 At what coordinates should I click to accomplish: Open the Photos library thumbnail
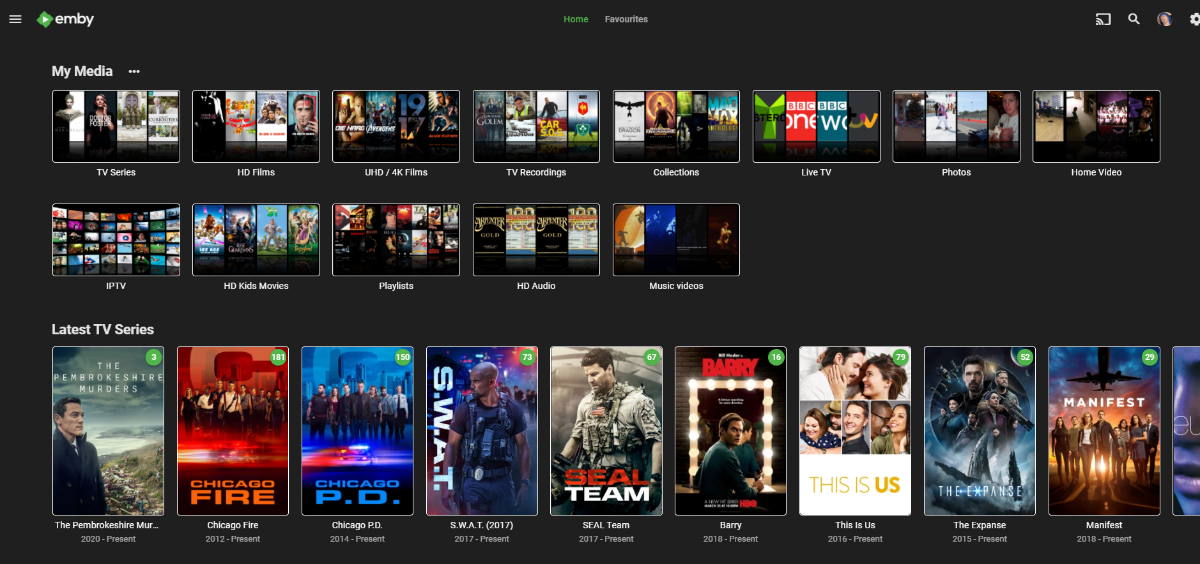click(x=956, y=126)
